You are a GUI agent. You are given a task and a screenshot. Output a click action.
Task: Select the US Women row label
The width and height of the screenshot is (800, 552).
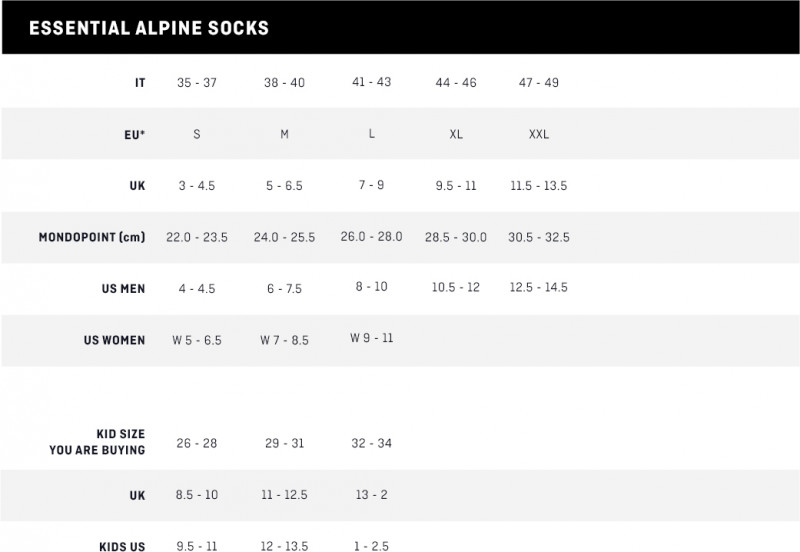tap(114, 340)
